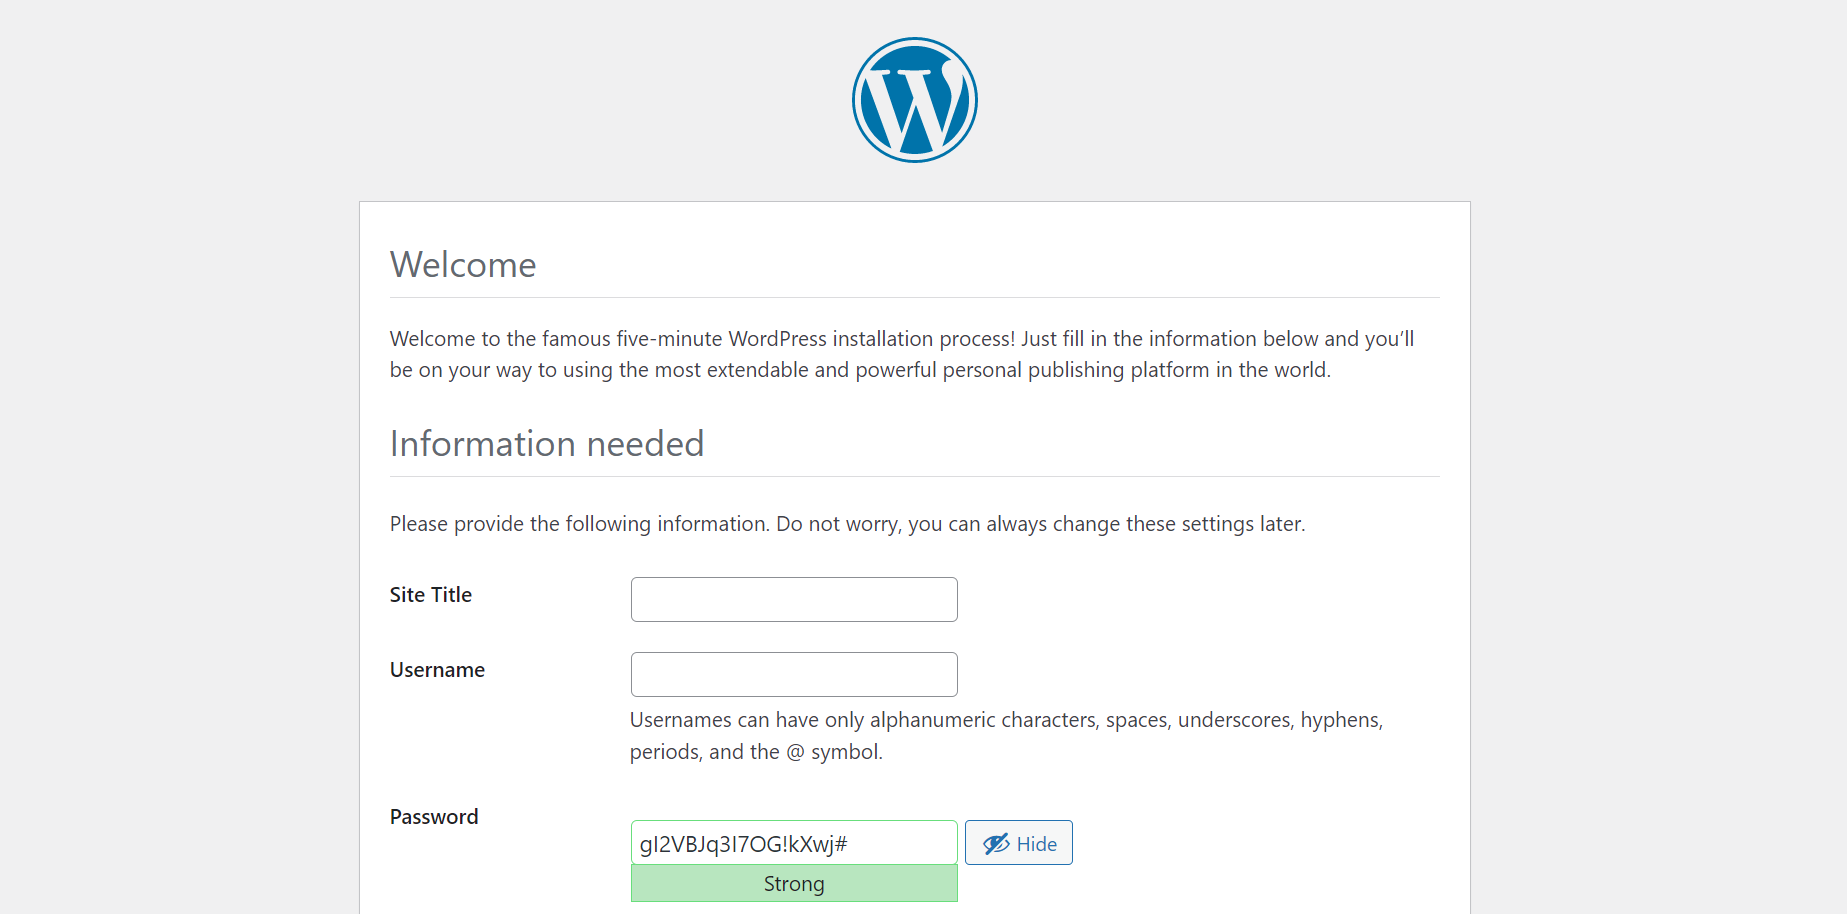Viewport: 1847px width, 914px height.
Task: Click the crossed-out eye icon beside Hide
Action: point(996,844)
